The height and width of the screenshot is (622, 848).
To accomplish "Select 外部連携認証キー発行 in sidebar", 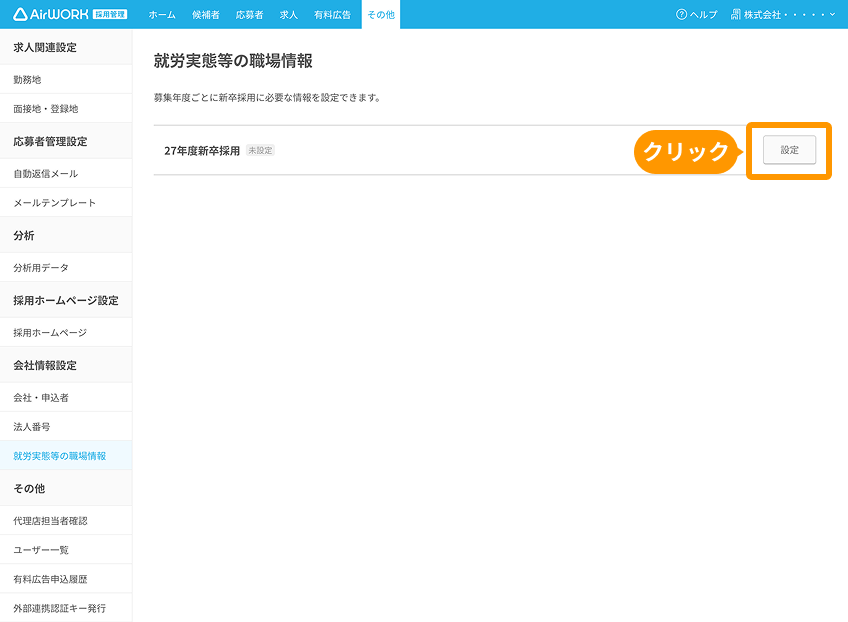I will click(x=59, y=608).
